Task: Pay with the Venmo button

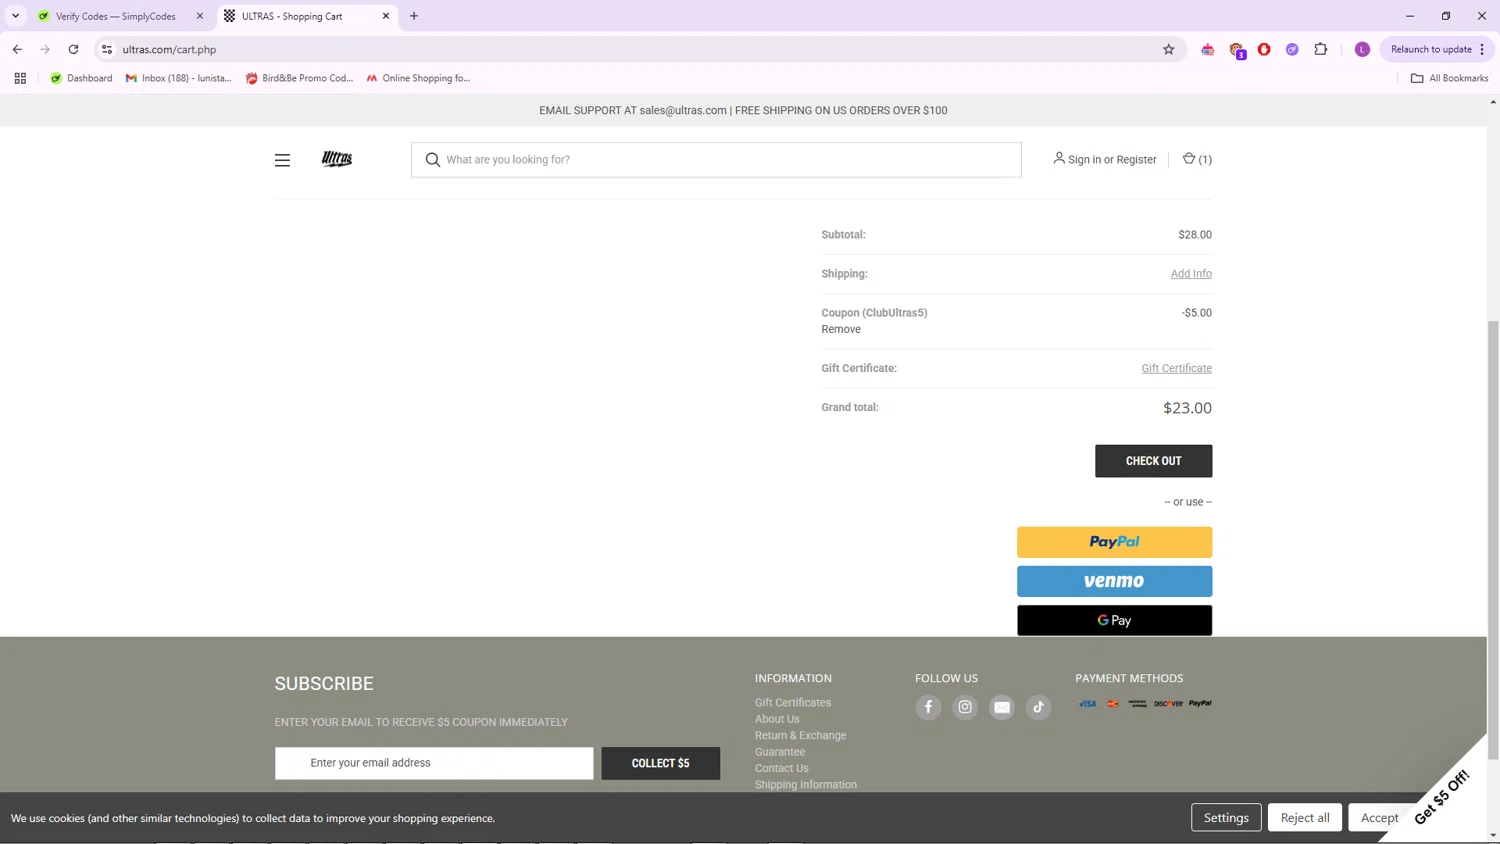Action: (1114, 581)
